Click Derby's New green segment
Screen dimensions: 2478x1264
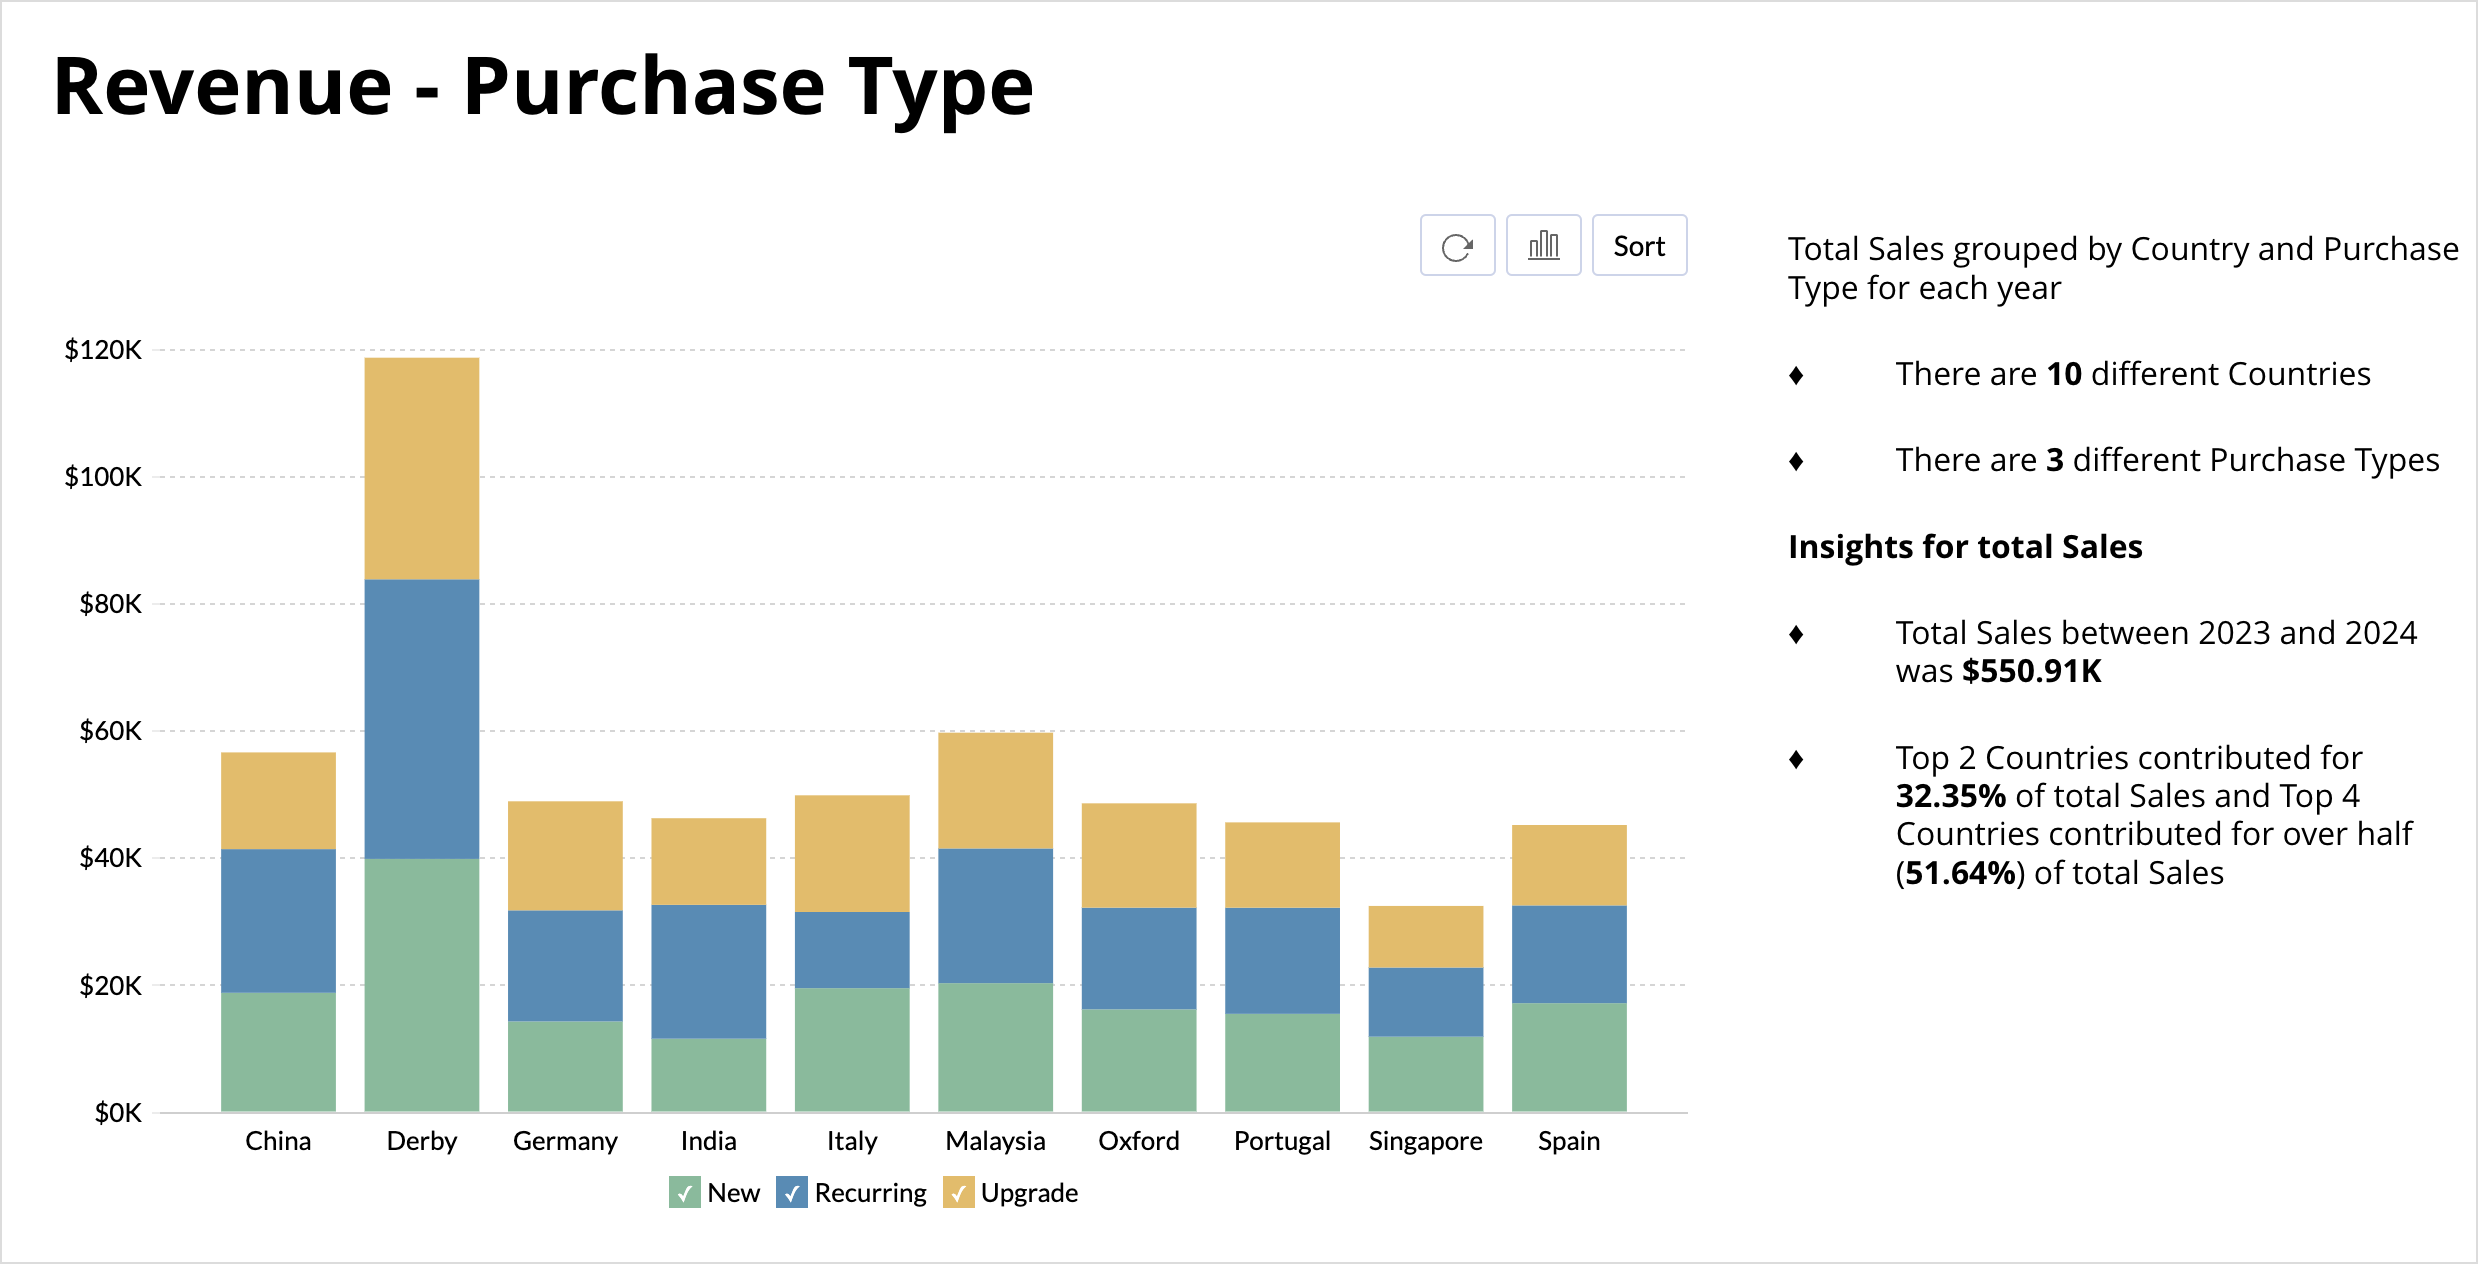pyautogui.click(x=421, y=985)
